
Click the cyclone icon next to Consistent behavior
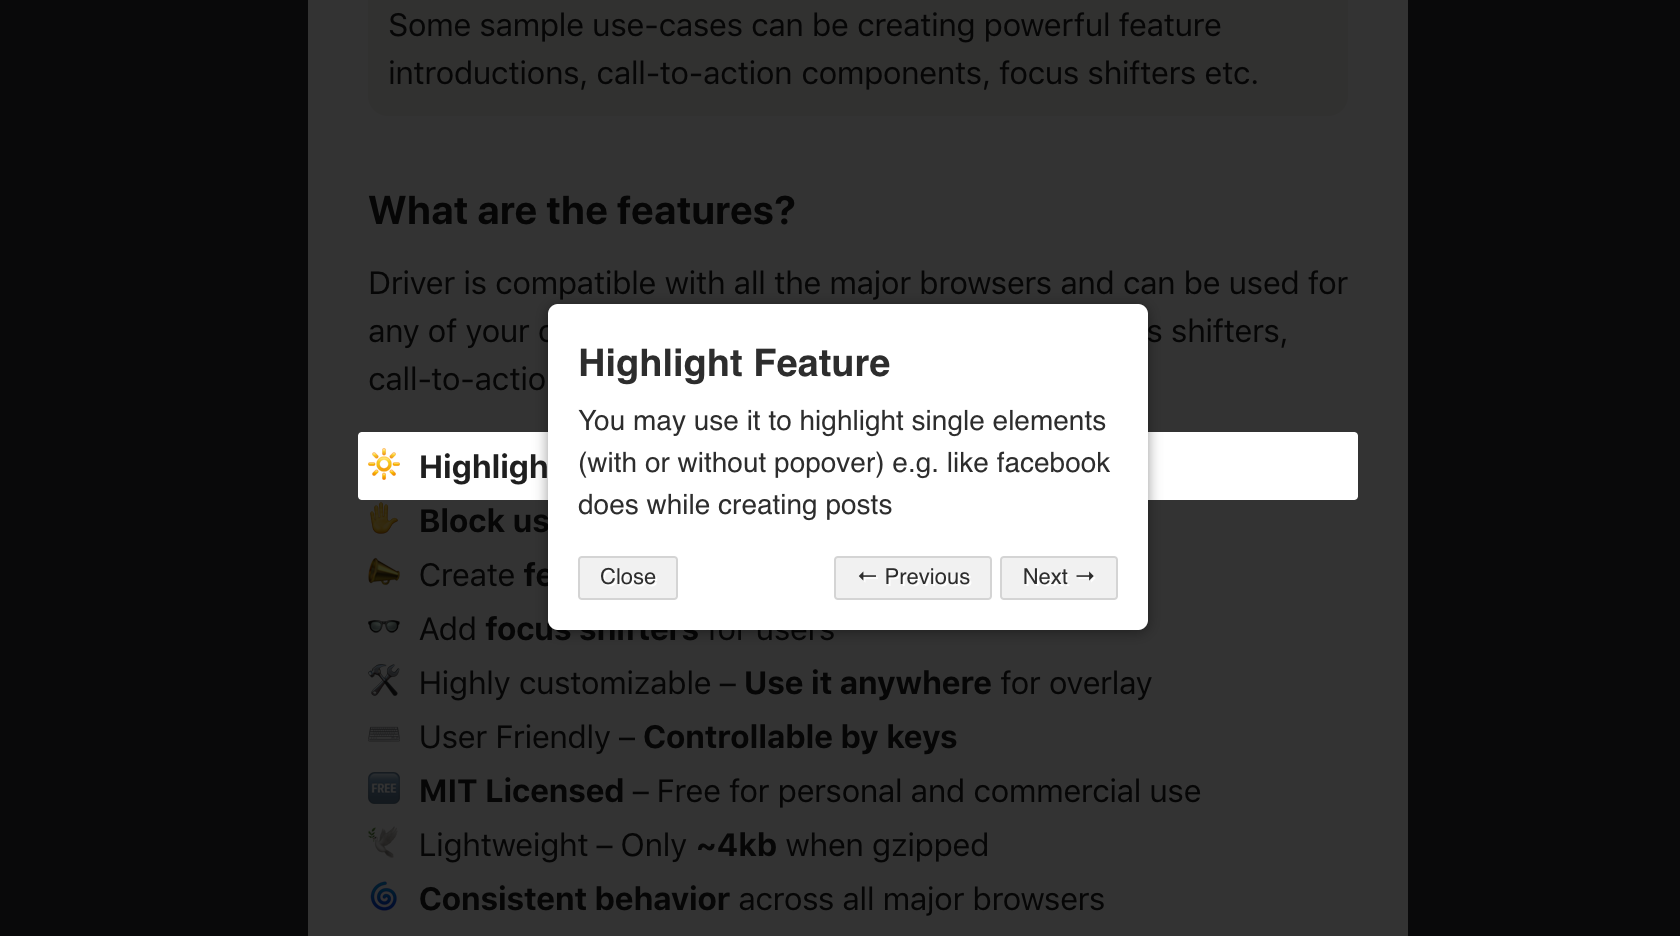pyautogui.click(x=383, y=898)
